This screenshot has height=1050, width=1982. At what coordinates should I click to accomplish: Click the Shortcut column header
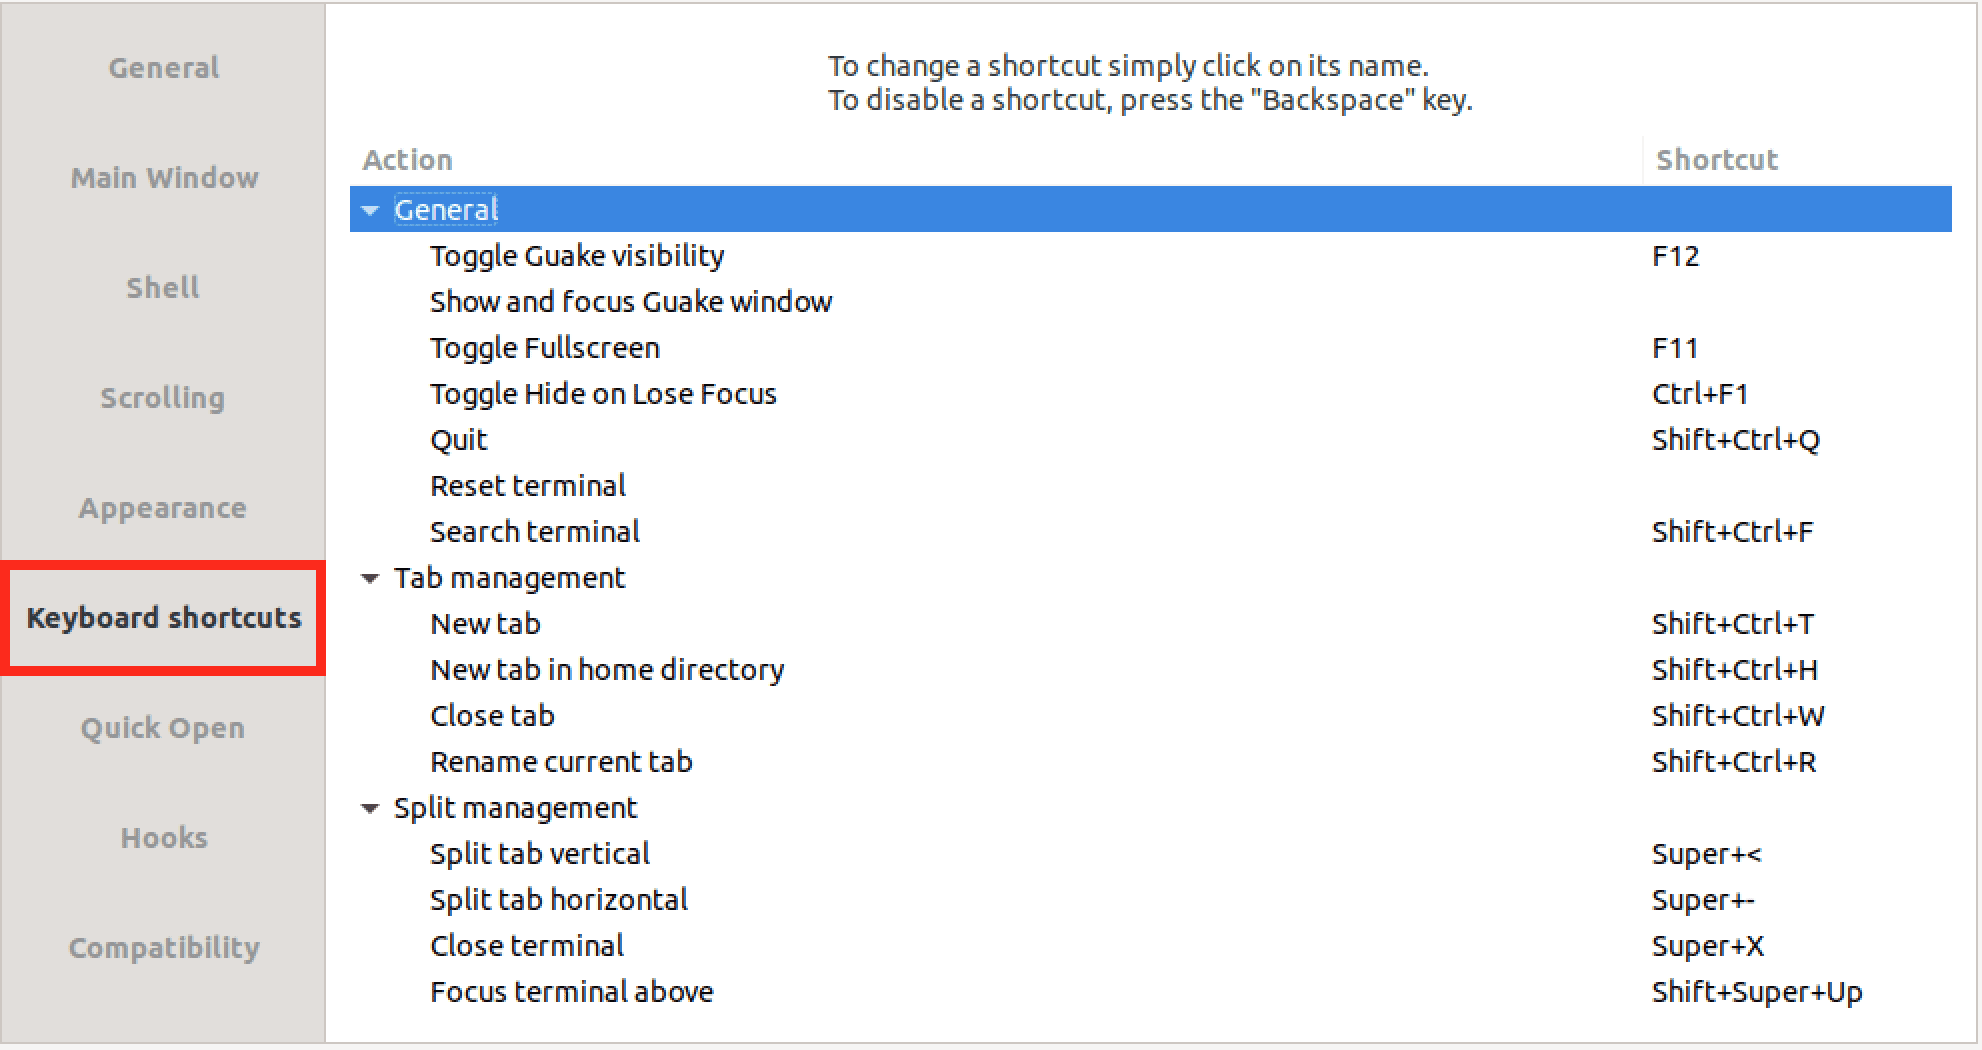click(x=1717, y=159)
